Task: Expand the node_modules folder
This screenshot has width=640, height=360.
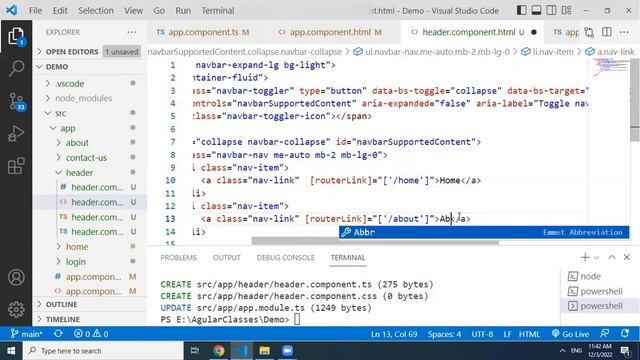Action: click(90, 98)
